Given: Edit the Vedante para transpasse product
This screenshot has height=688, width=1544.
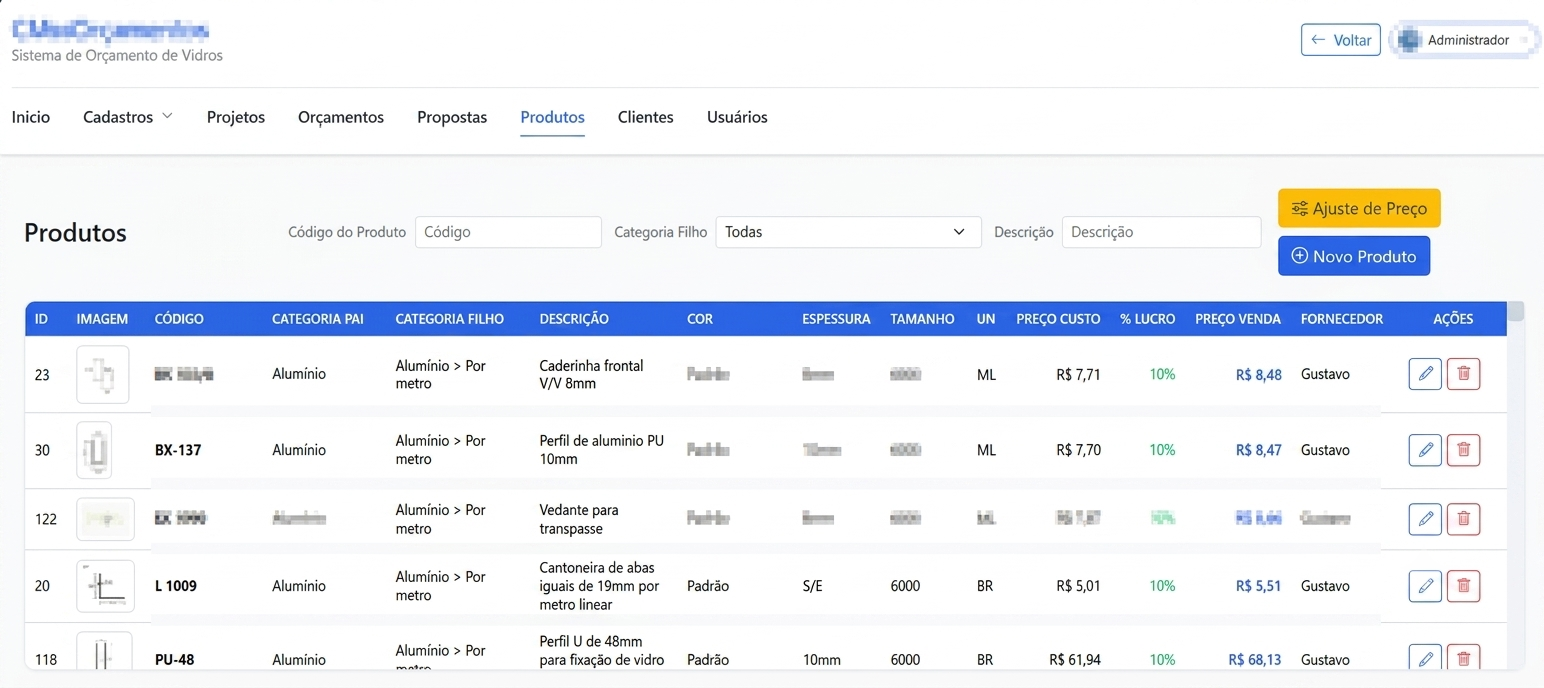Looking at the screenshot, I should point(1425,519).
